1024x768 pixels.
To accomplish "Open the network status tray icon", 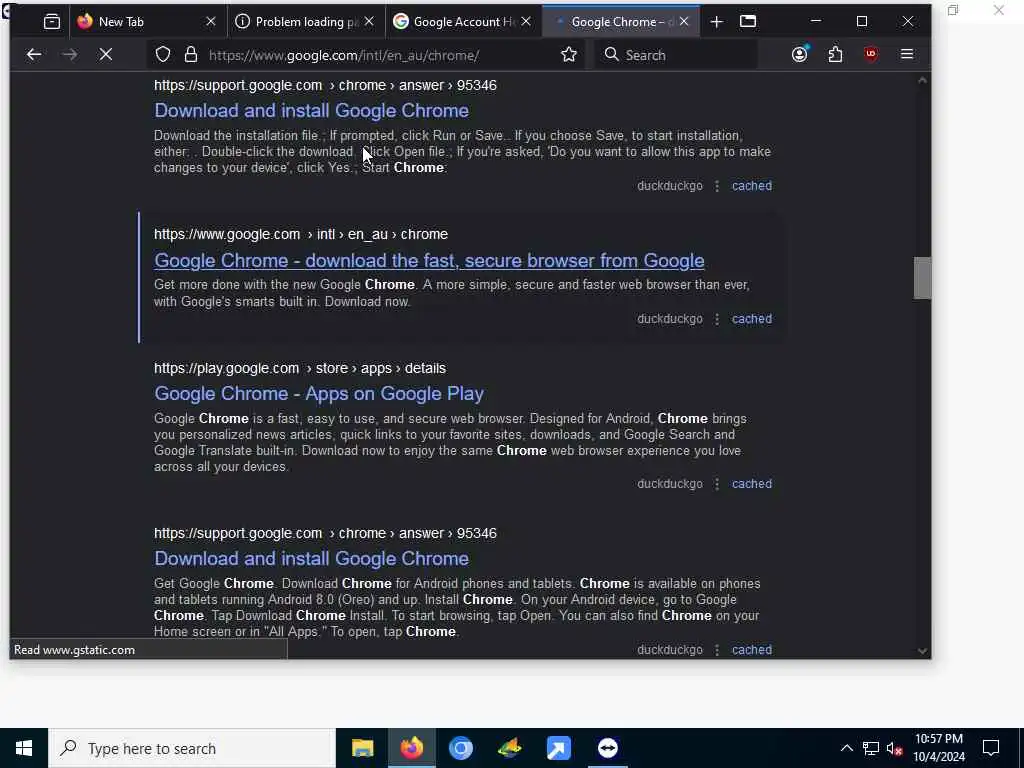I will (871, 748).
